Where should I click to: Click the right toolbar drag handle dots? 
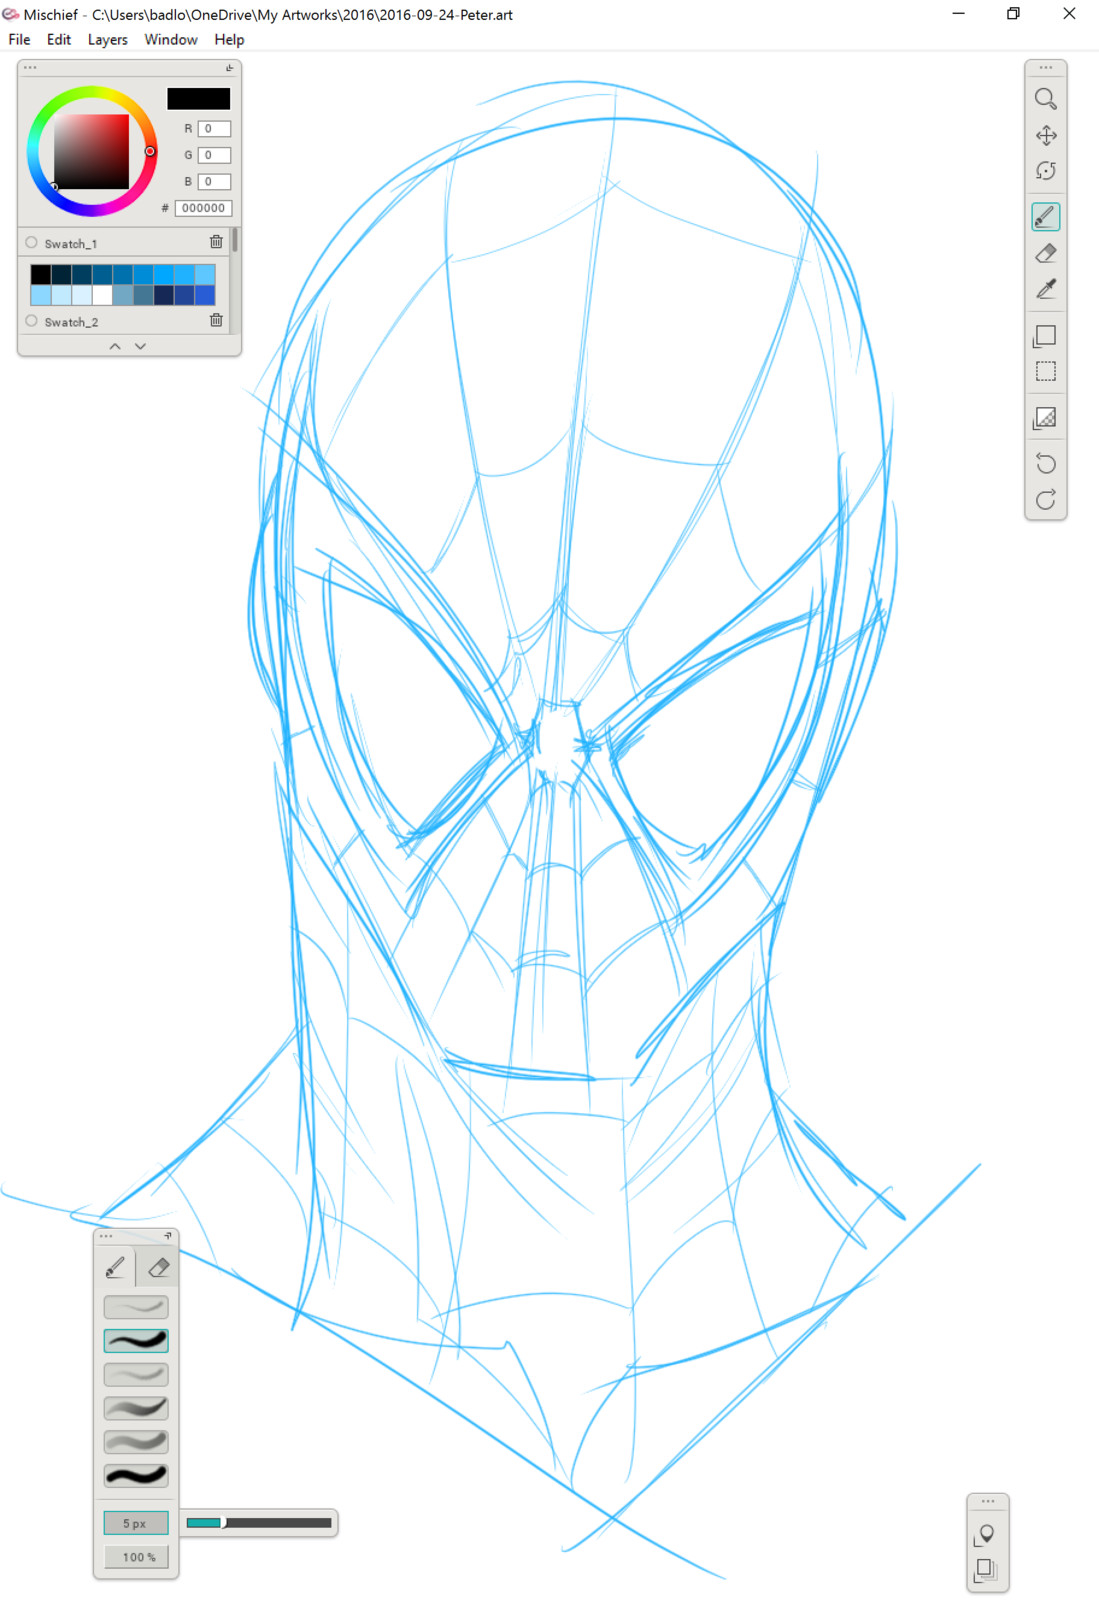(1046, 68)
